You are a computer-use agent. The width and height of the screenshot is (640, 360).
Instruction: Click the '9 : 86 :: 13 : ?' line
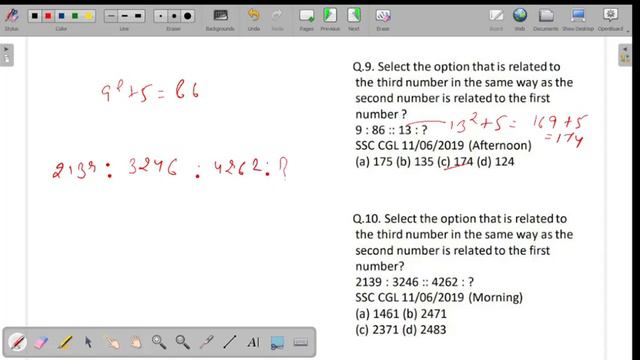pyautogui.click(x=391, y=130)
